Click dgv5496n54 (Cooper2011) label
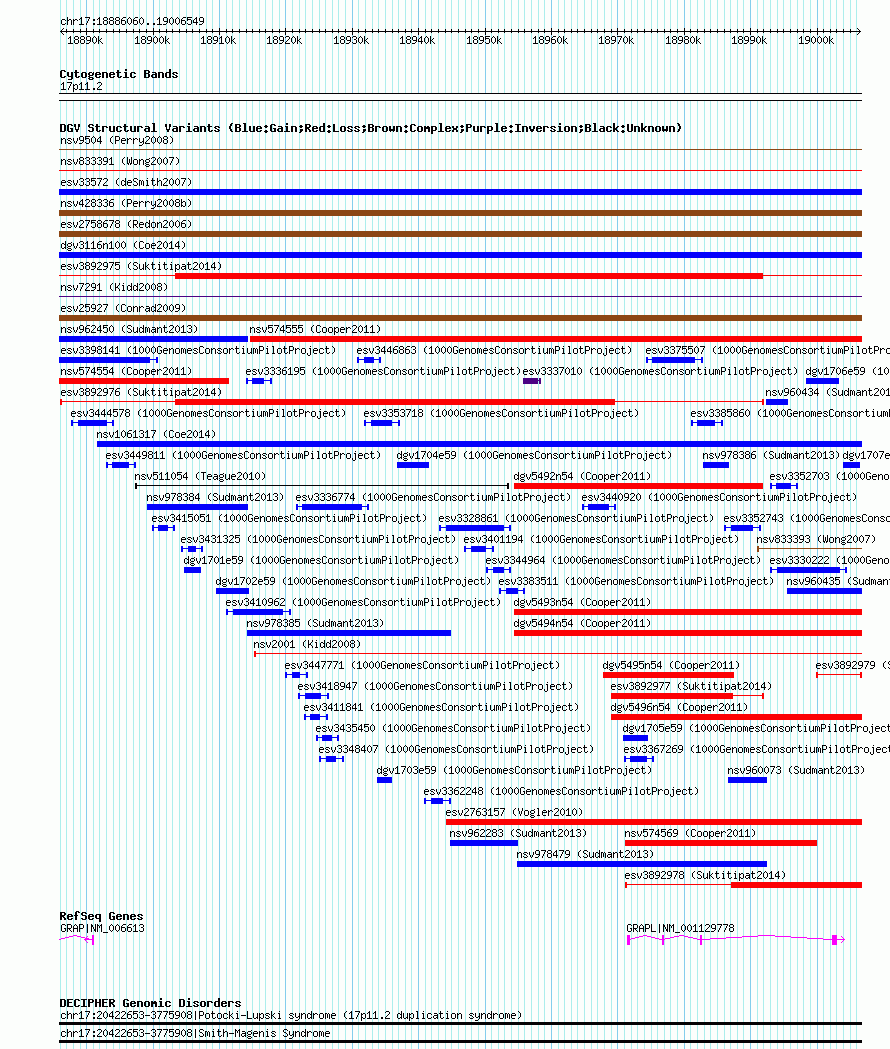The height and width of the screenshot is (1049, 890). [679, 707]
